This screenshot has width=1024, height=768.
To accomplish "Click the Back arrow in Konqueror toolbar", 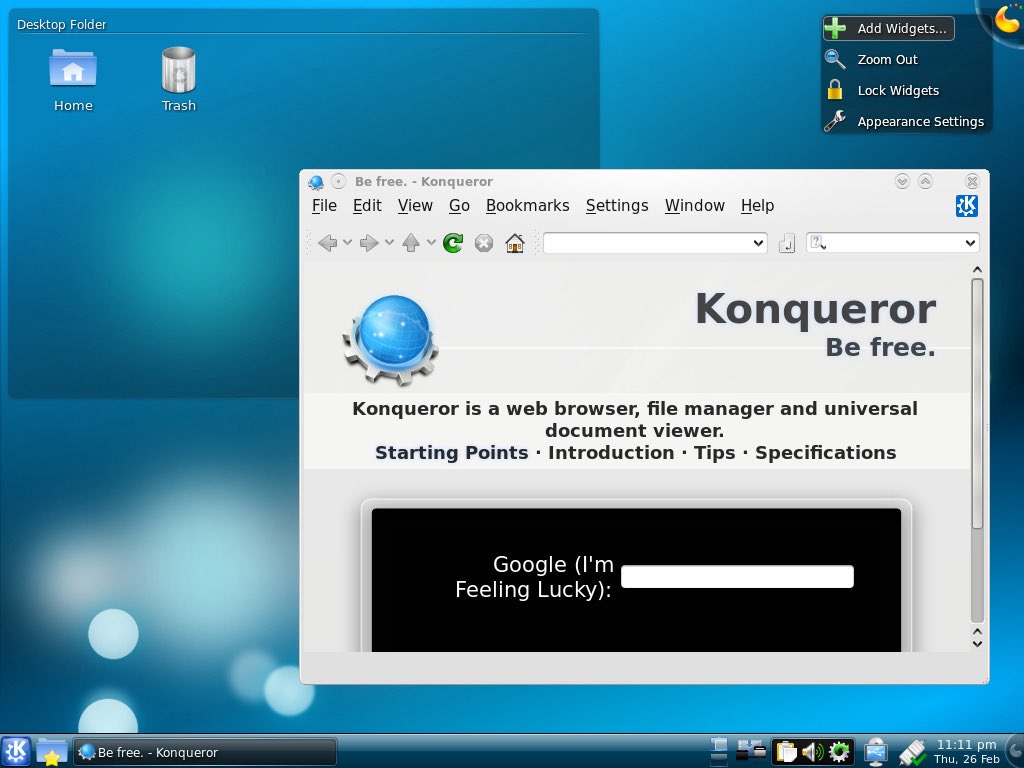I will 327,244.
